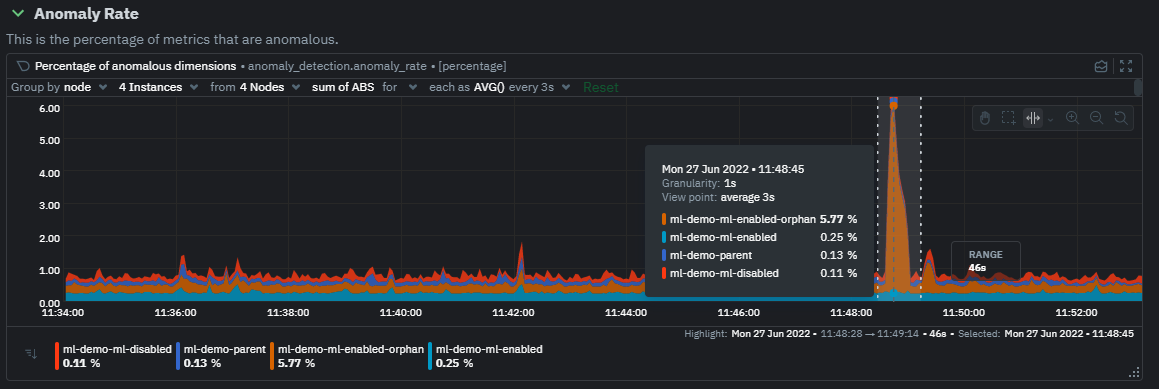Collapse the Anomaly Rate section chevron
Viewport: 1159px width, 389px height.
pos(18,13)
